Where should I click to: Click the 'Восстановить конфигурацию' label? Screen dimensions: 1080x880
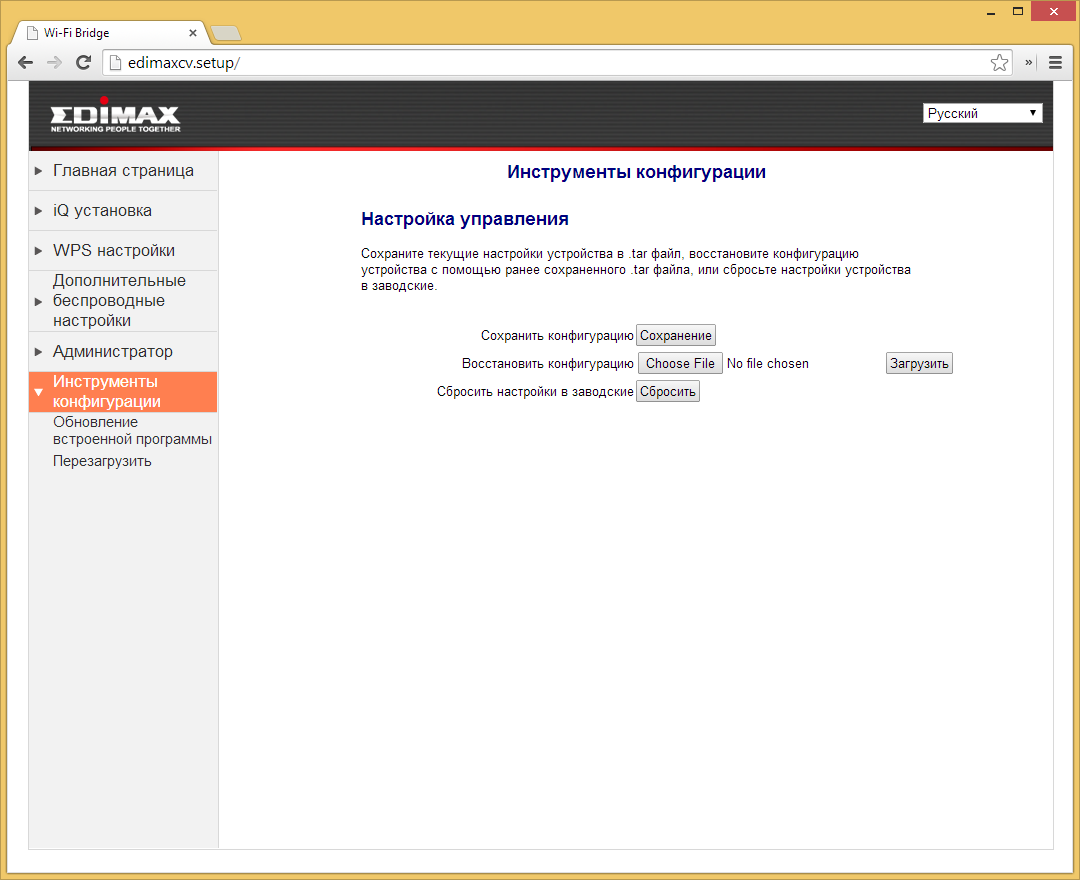click(x=548, y=364)
